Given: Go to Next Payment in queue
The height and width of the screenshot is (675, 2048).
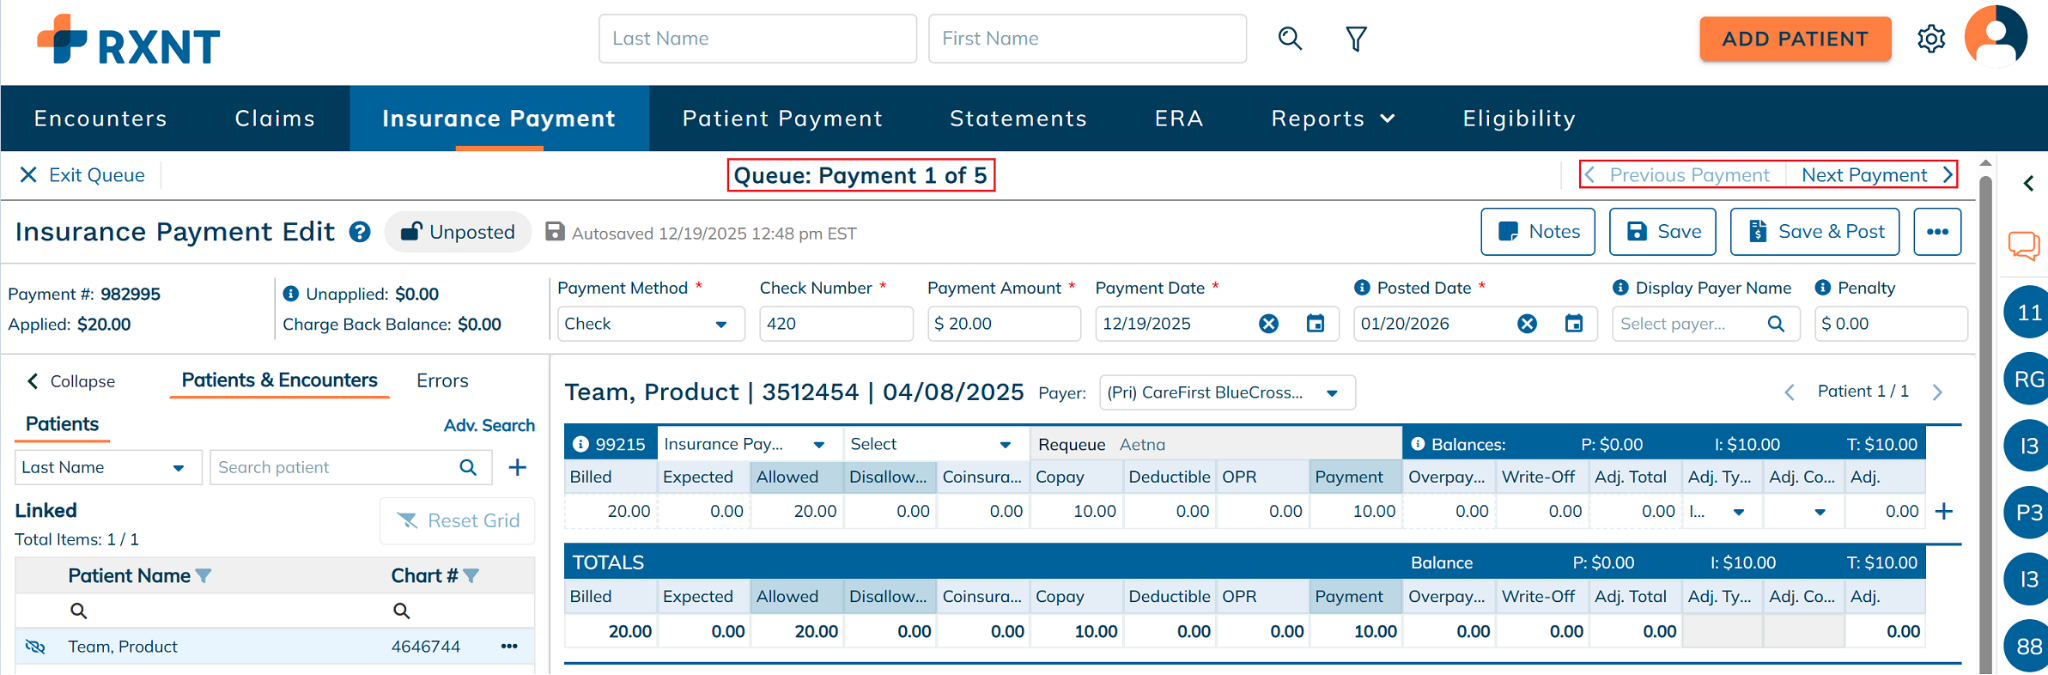Looking at the screenshot, I should (1875, 175).
